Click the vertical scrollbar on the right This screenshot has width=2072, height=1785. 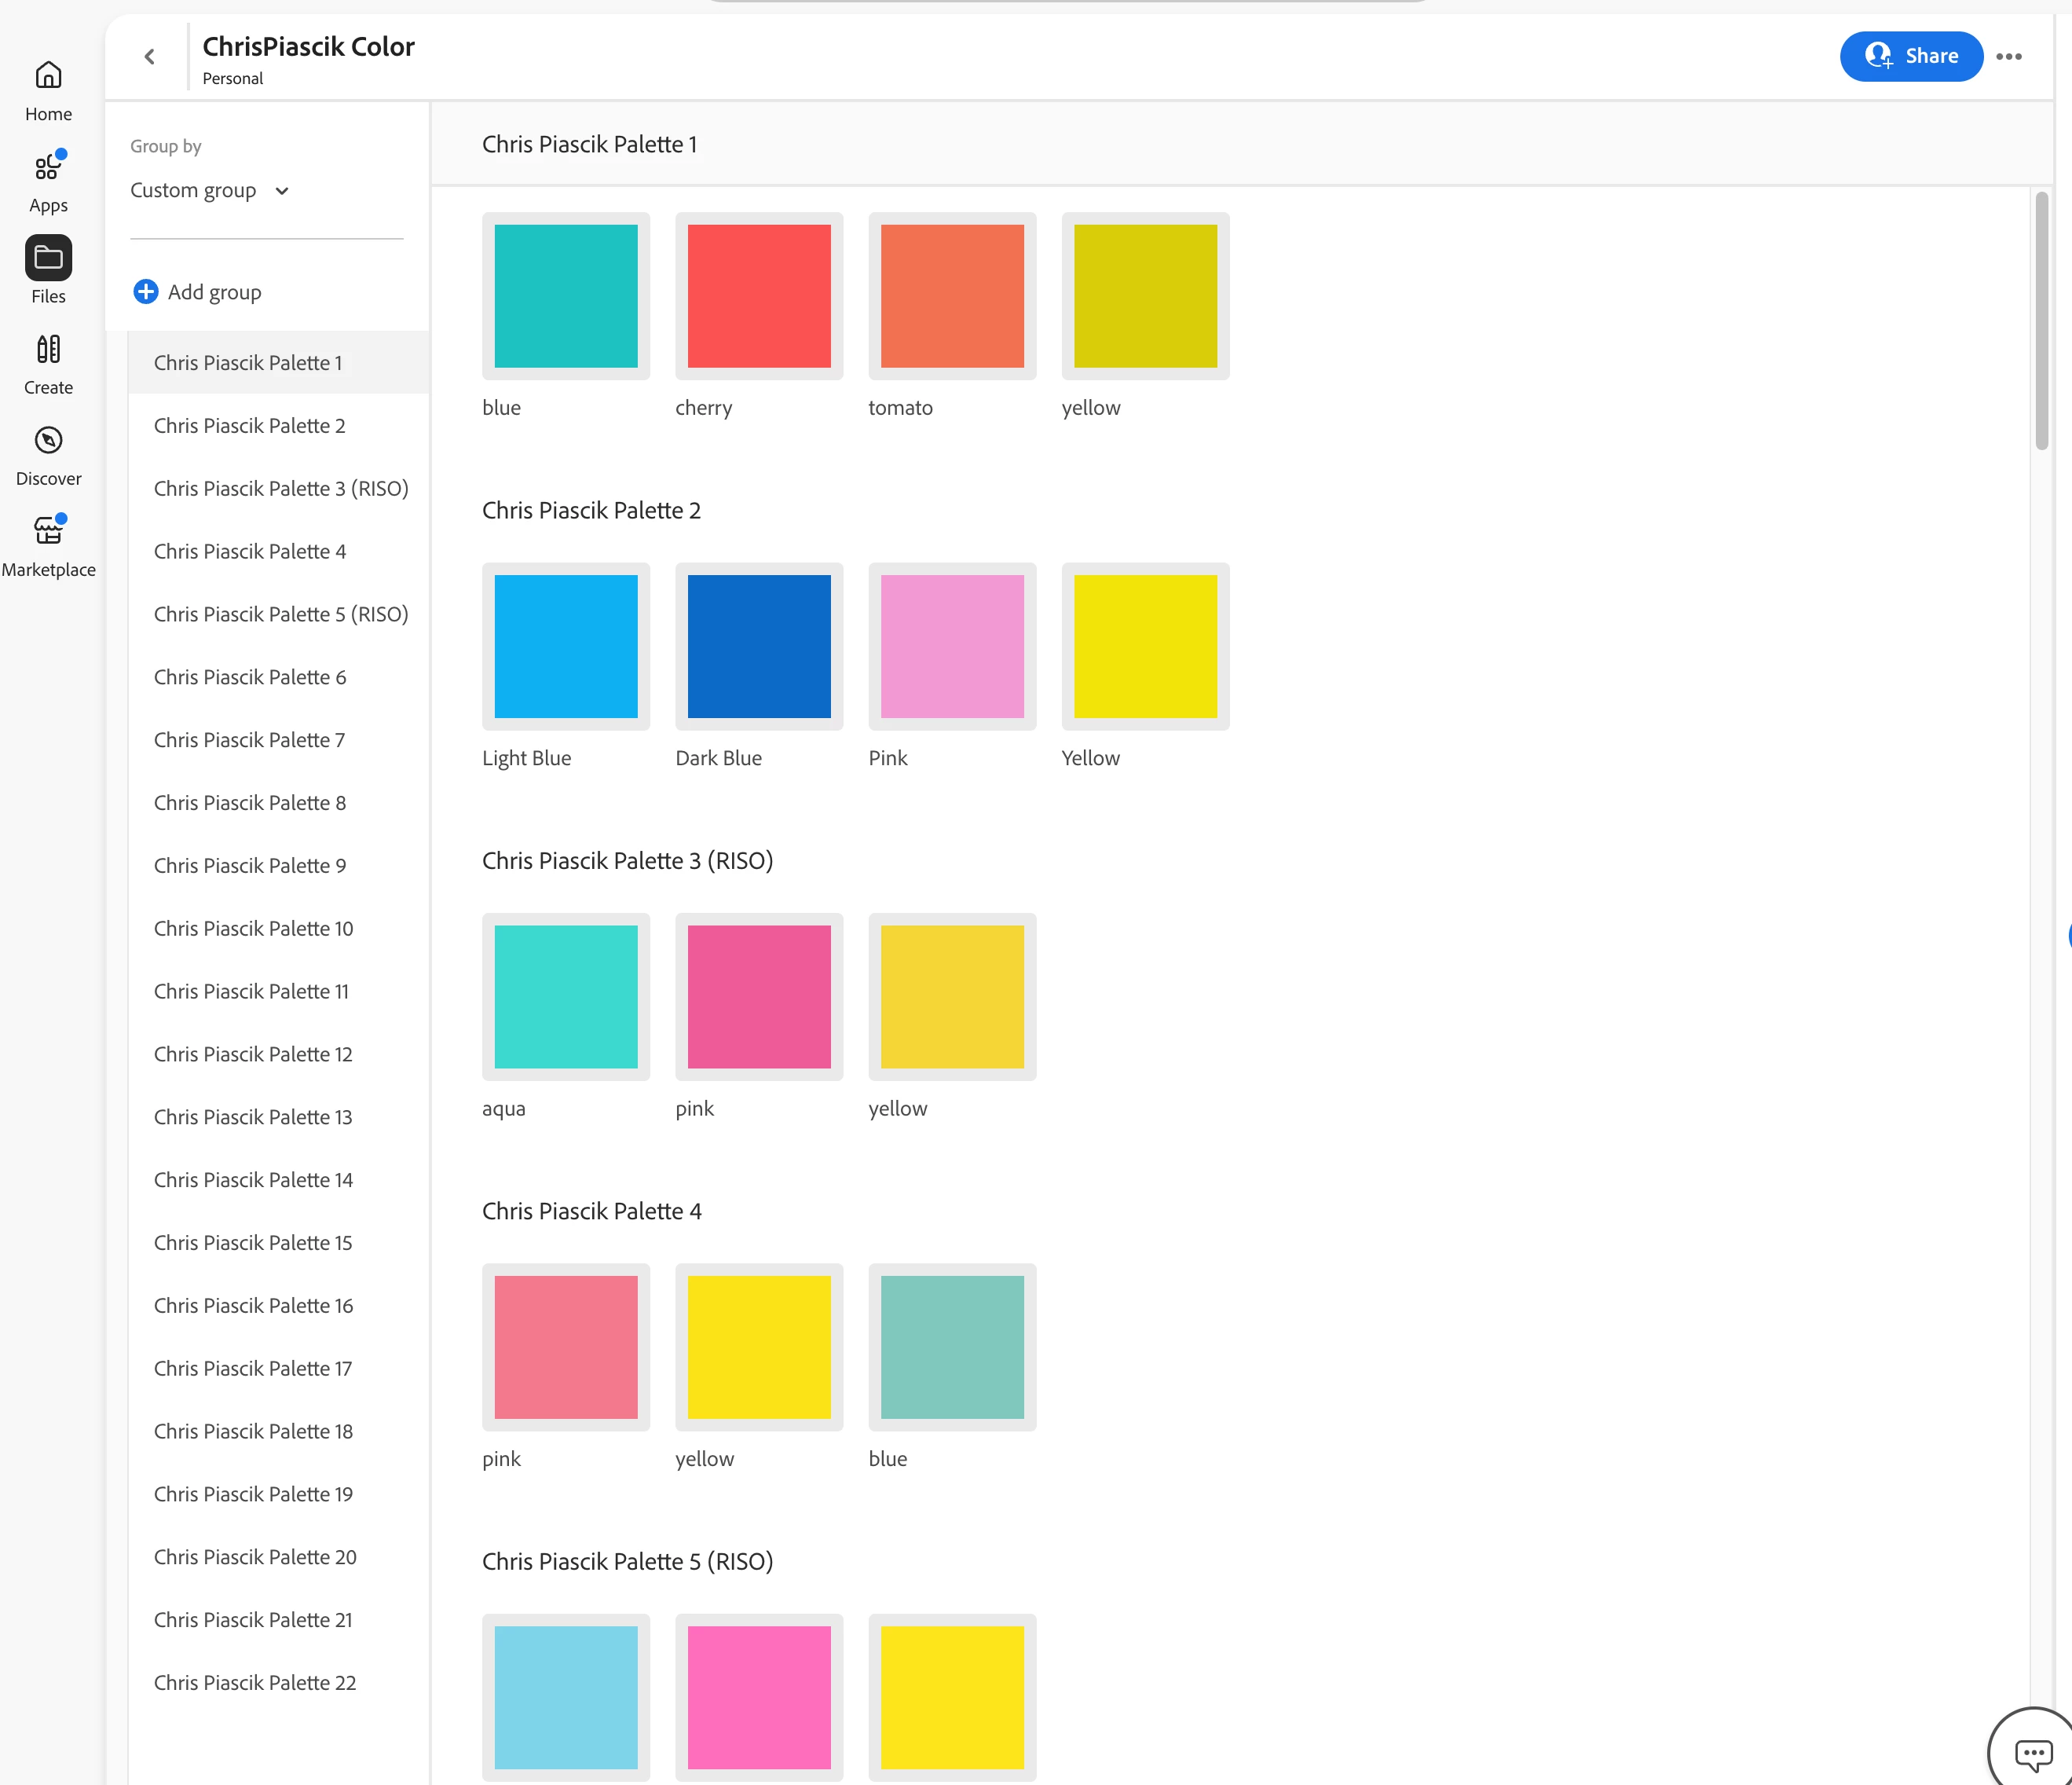(2041, 320)
